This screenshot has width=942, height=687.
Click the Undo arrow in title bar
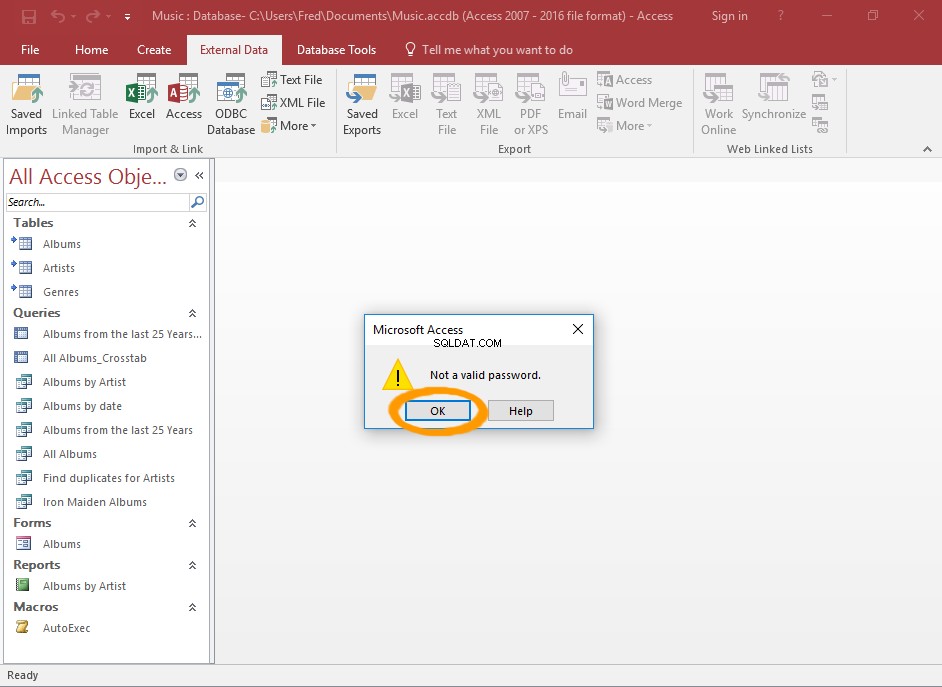(x=58, y=16)
